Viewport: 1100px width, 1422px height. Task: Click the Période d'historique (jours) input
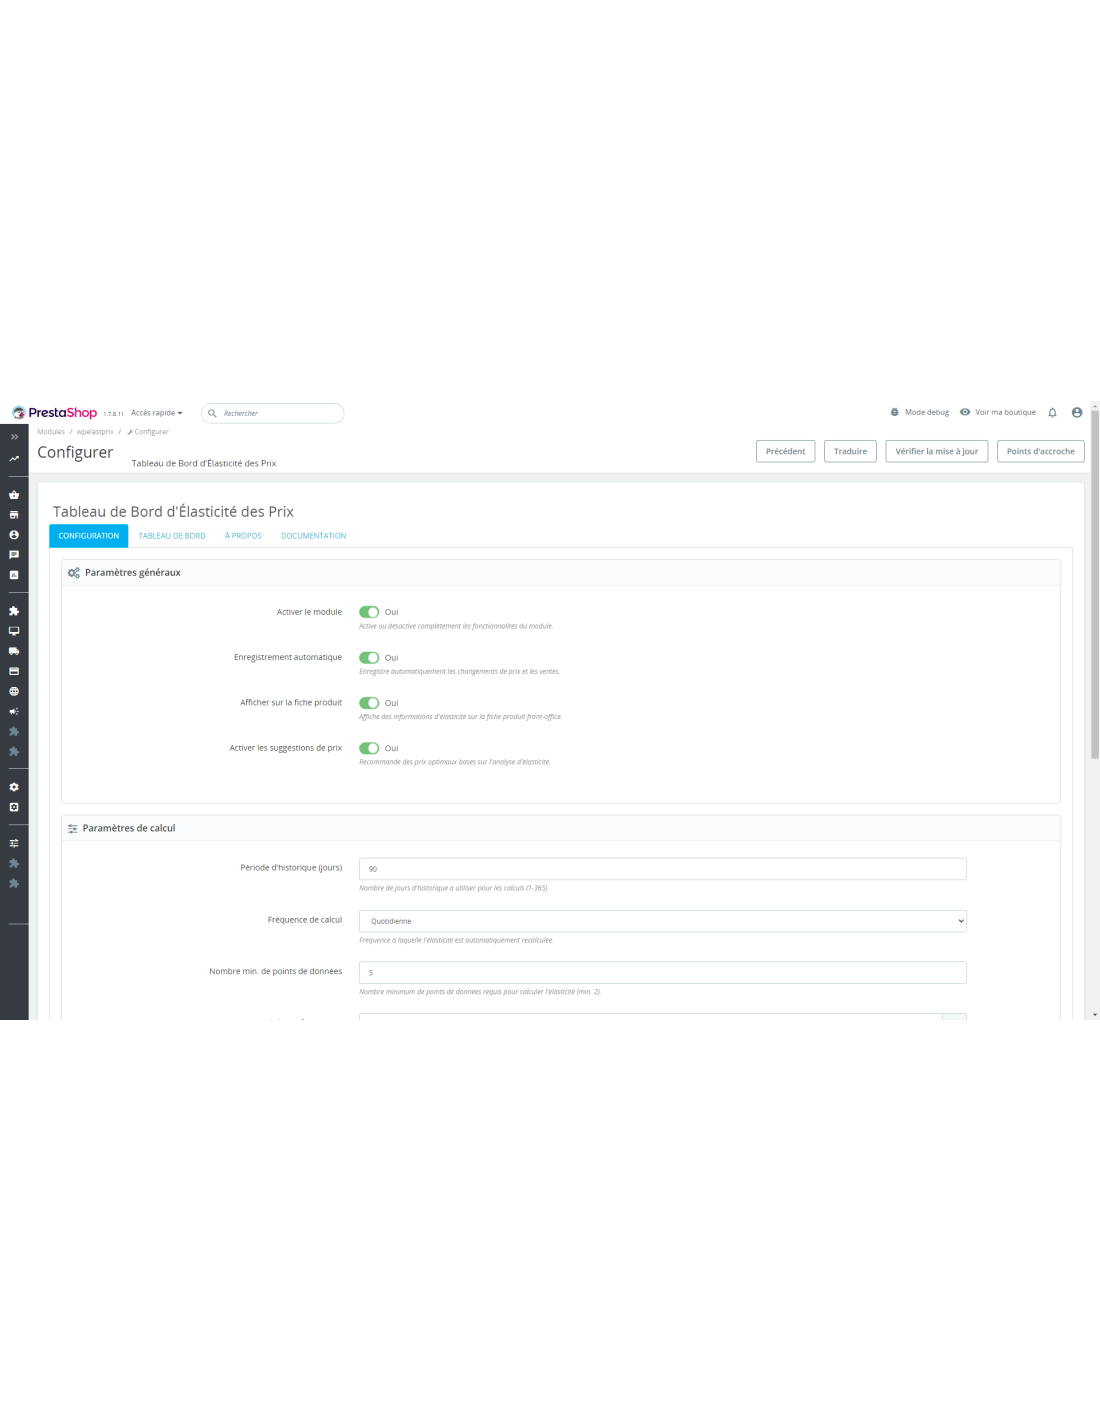pyautogui.click(x=663, y=869)
